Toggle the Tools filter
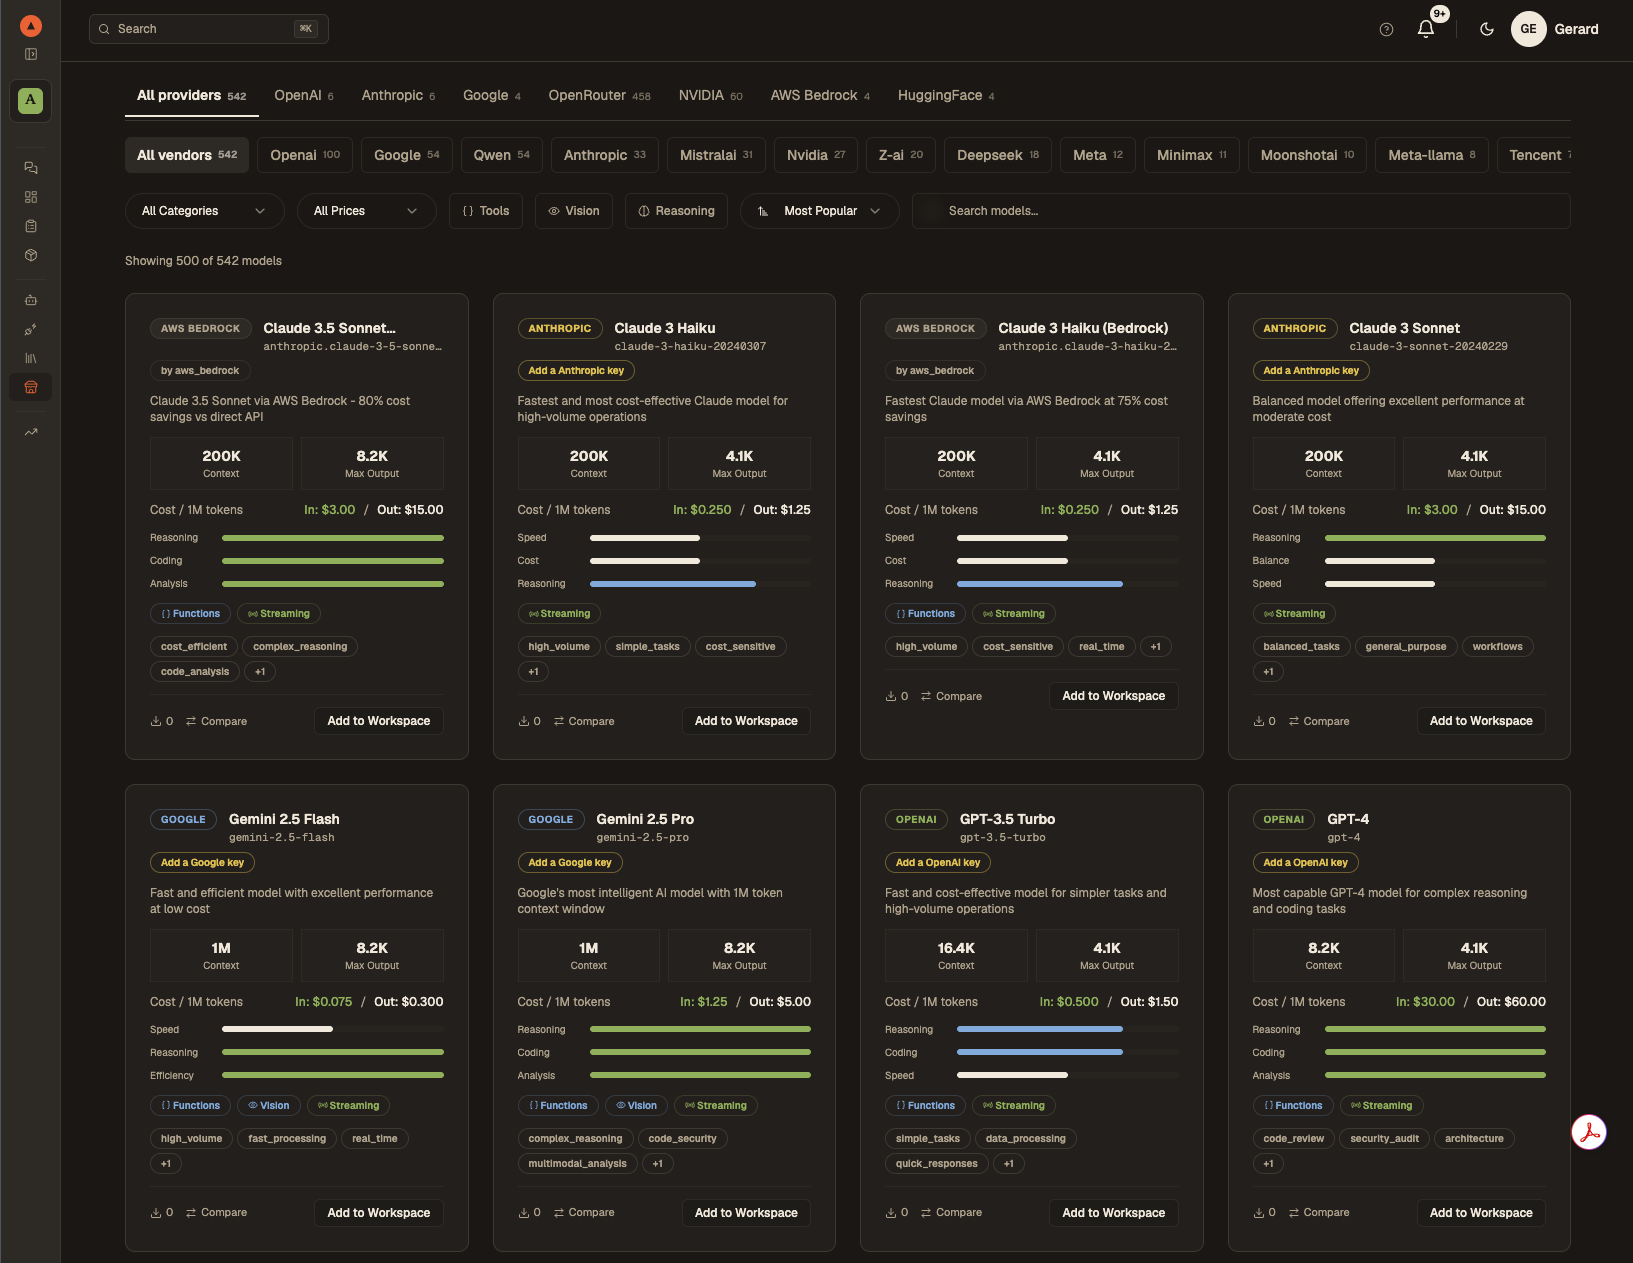This screenshot has height=1263, width=1633. click(x=486, y=211)
